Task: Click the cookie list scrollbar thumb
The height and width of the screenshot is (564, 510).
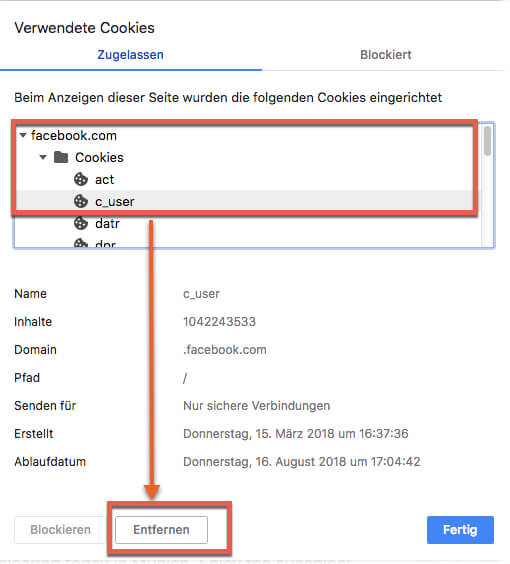Action: tap(487, 141)
